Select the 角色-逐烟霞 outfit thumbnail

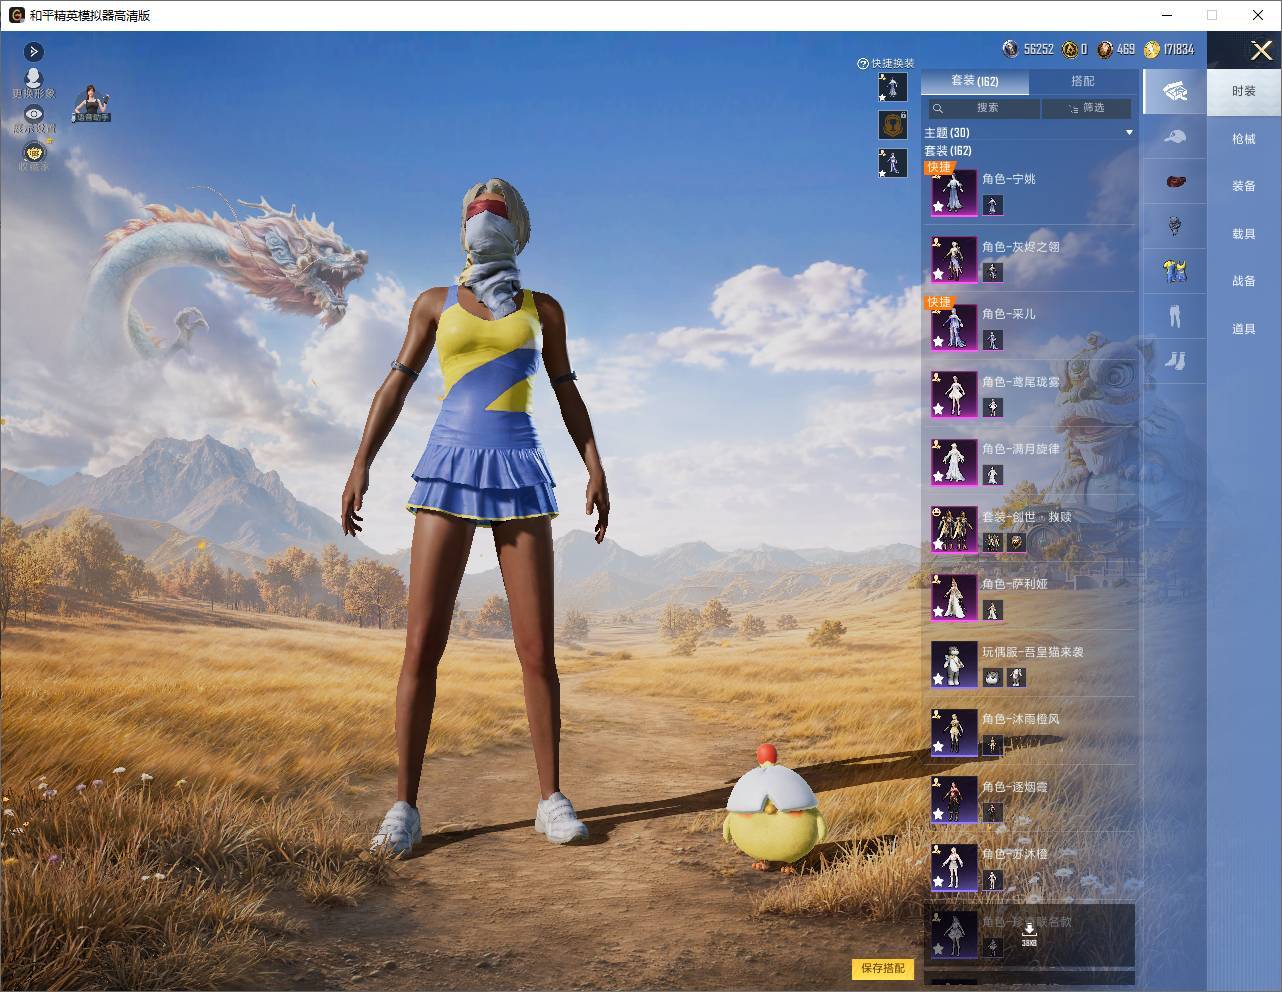954,799
